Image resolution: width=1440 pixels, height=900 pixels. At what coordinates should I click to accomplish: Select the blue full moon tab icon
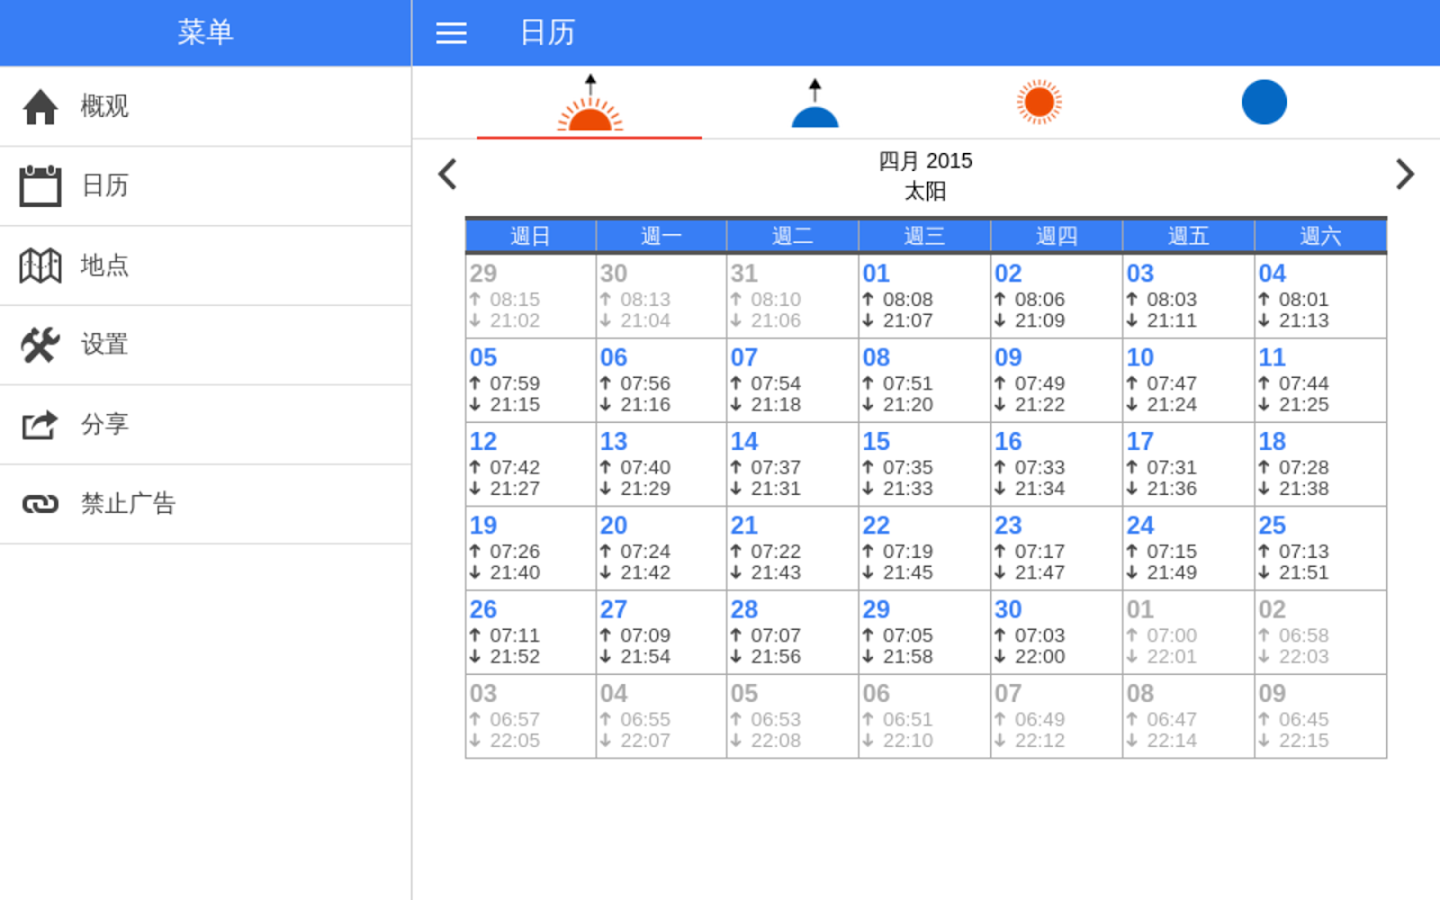pos(1264,102)
